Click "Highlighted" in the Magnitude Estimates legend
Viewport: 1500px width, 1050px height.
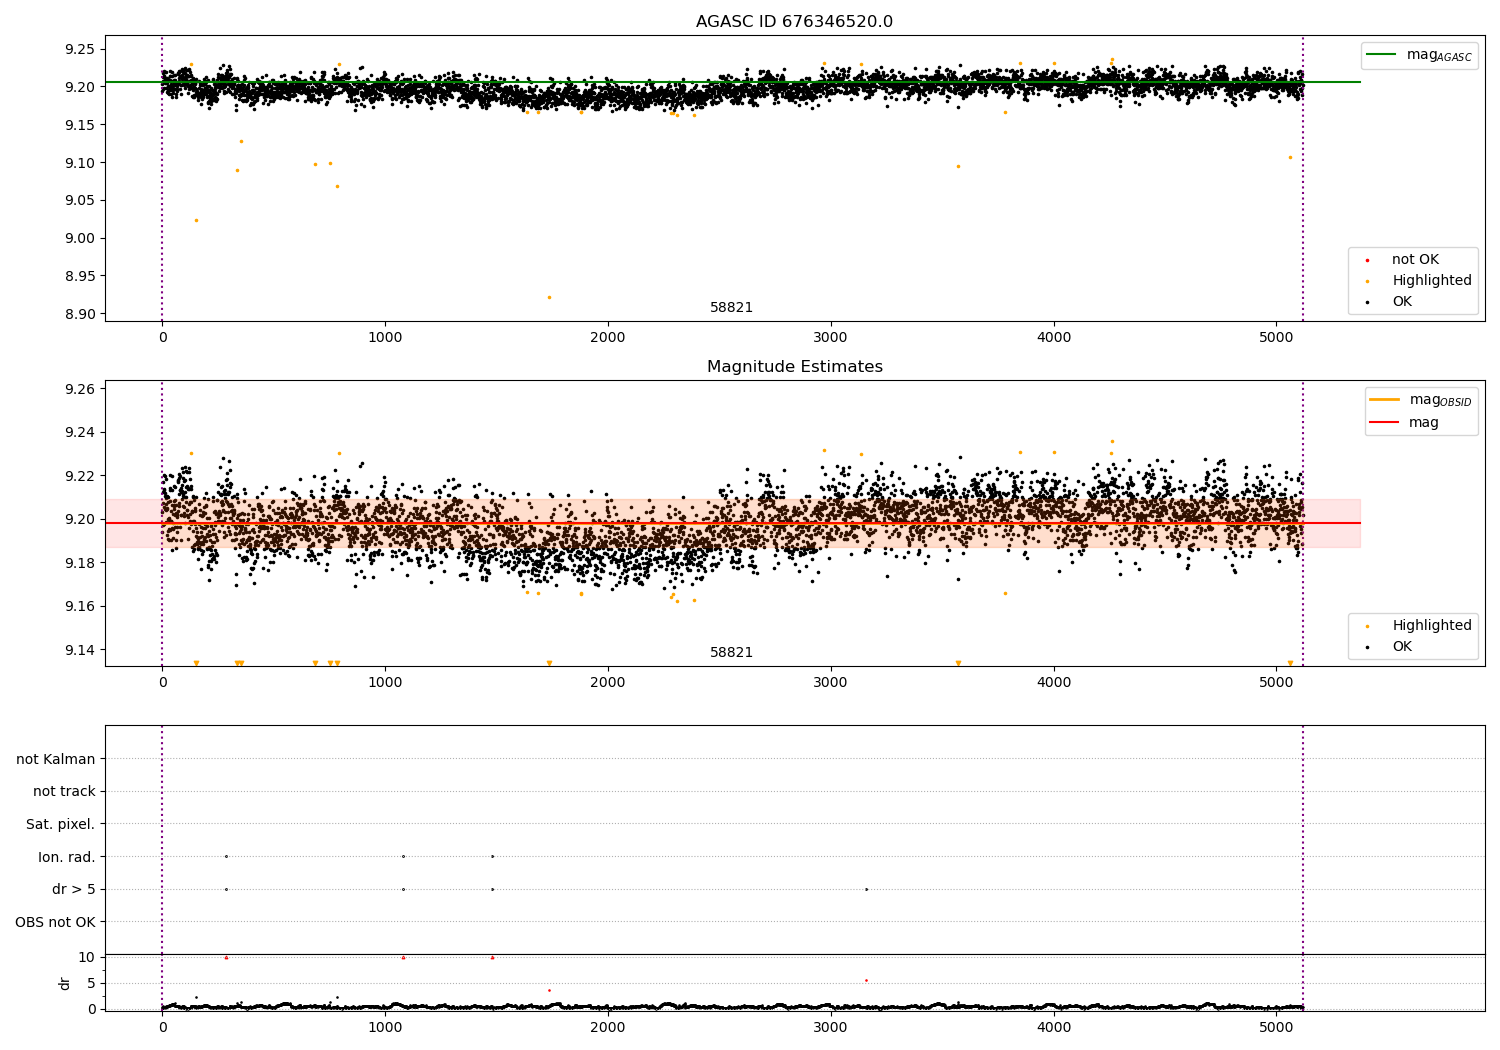1432,626
